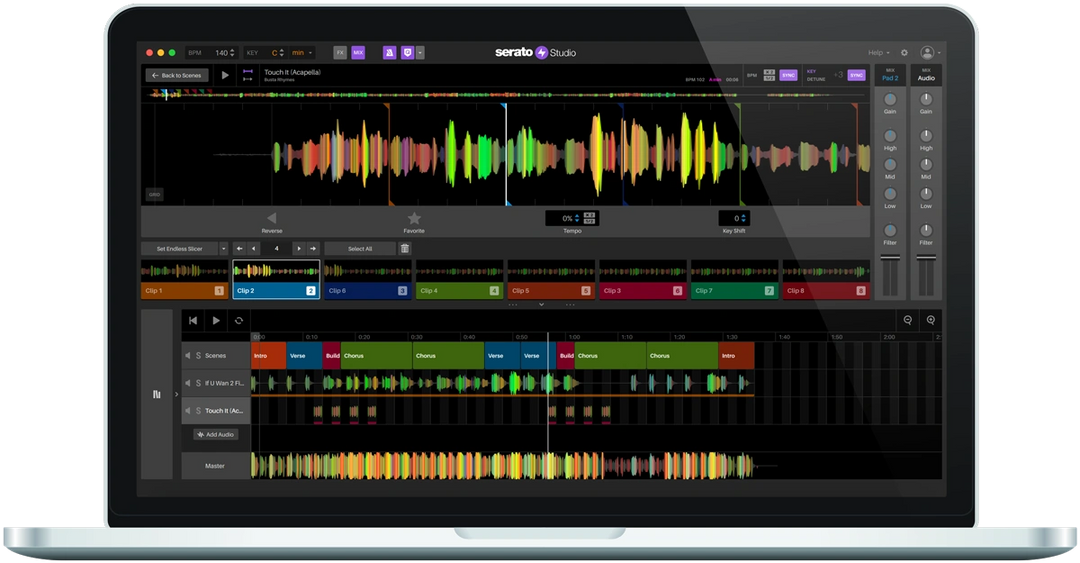Open the Set Endless Slicer dropdown arrow
The width and height of the screenshot is (1080, 563).
click(x=223, y=249)
